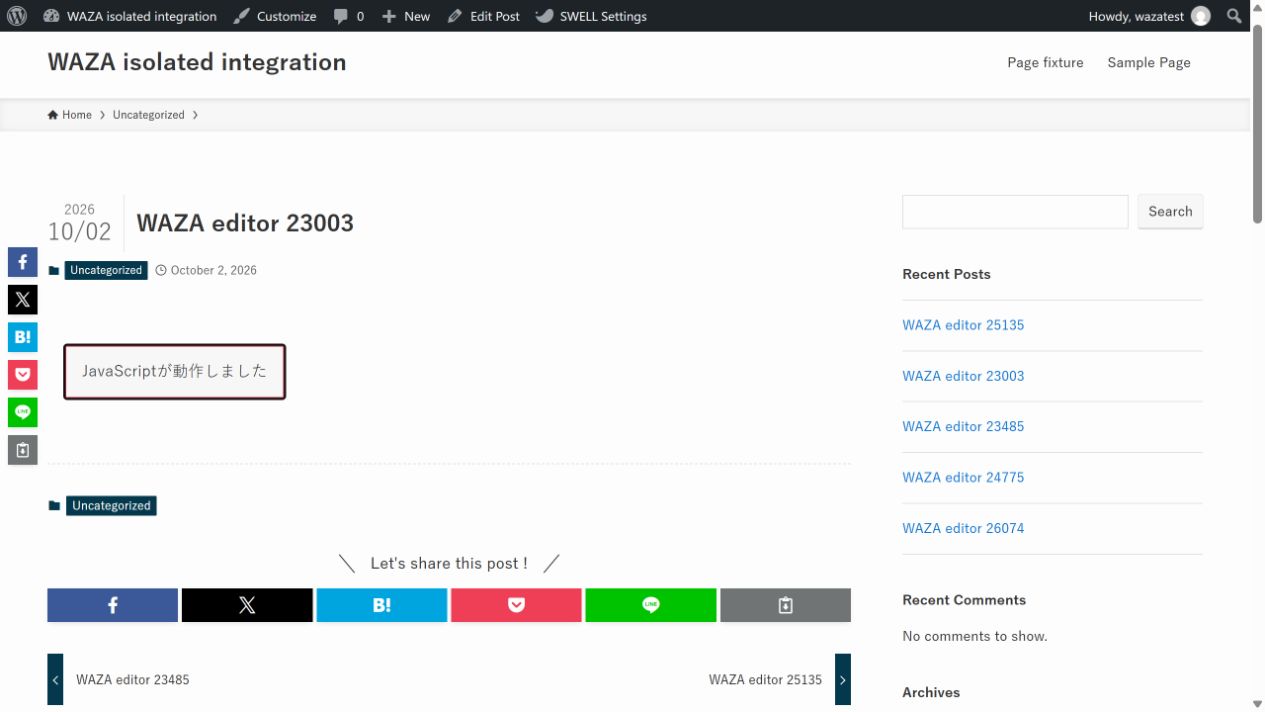This screenshot has width=1265, height=712.
Task: Open recent post WAZA editor 23003
Action: (963, 376)
